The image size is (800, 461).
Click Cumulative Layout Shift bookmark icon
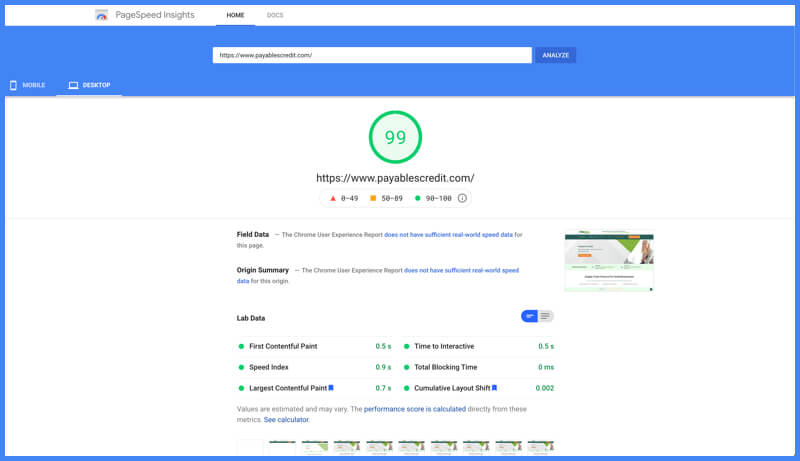coord(494,388)
